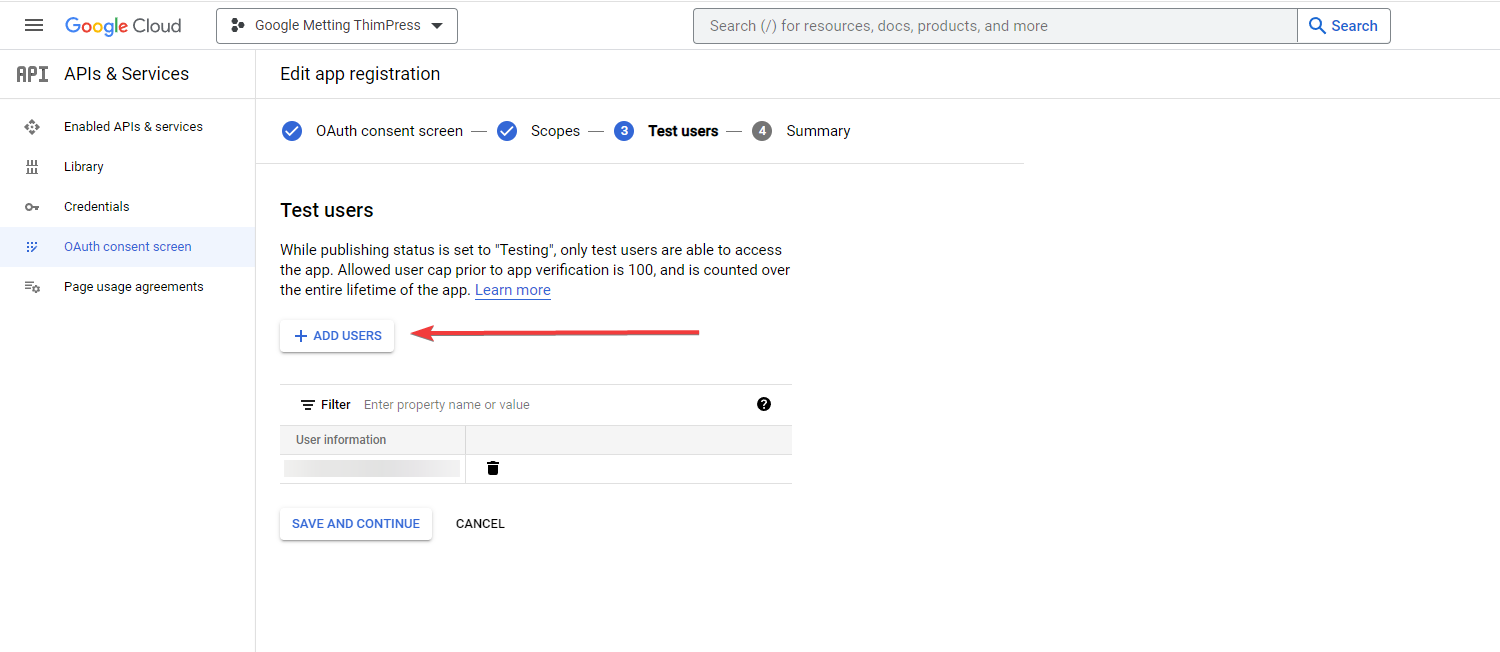1500x652 pixels.
Task: Click the Scopes step checkmark icon
Action: coord(507,131)
